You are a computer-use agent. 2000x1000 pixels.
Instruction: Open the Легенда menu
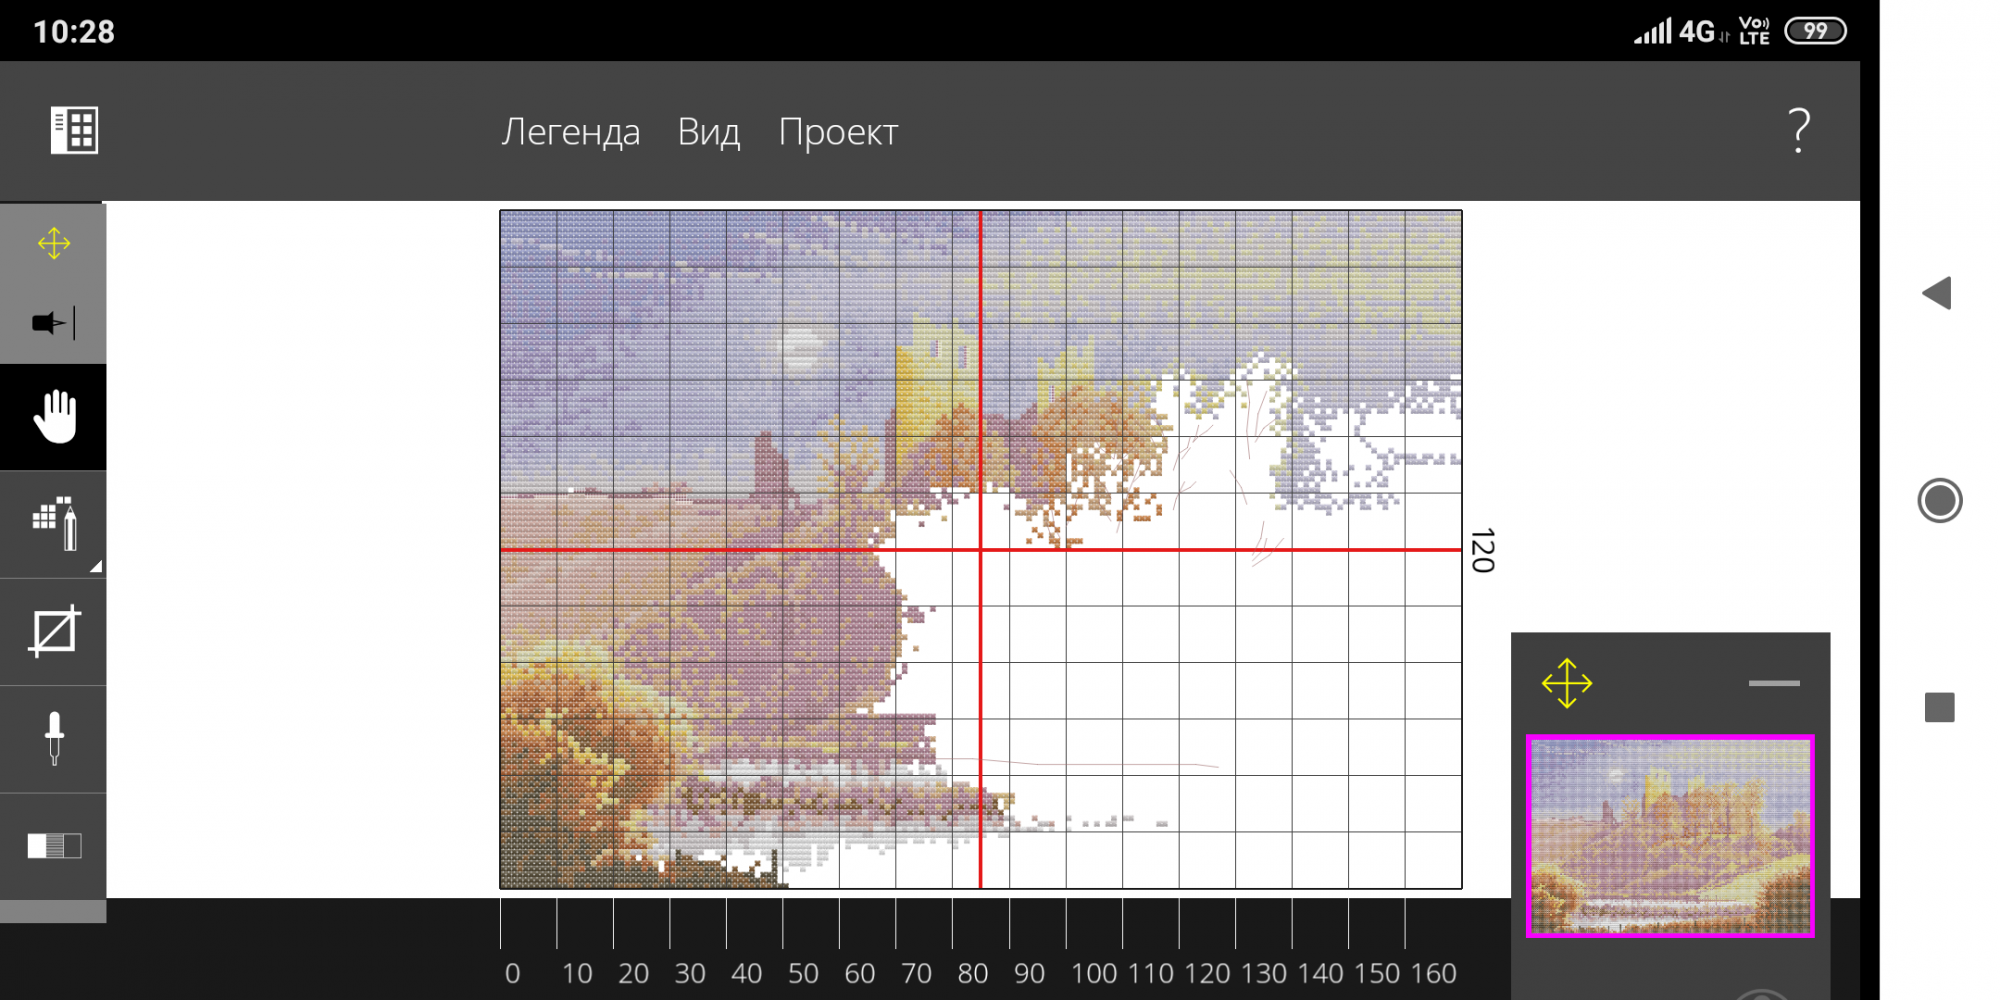point(570,132)
